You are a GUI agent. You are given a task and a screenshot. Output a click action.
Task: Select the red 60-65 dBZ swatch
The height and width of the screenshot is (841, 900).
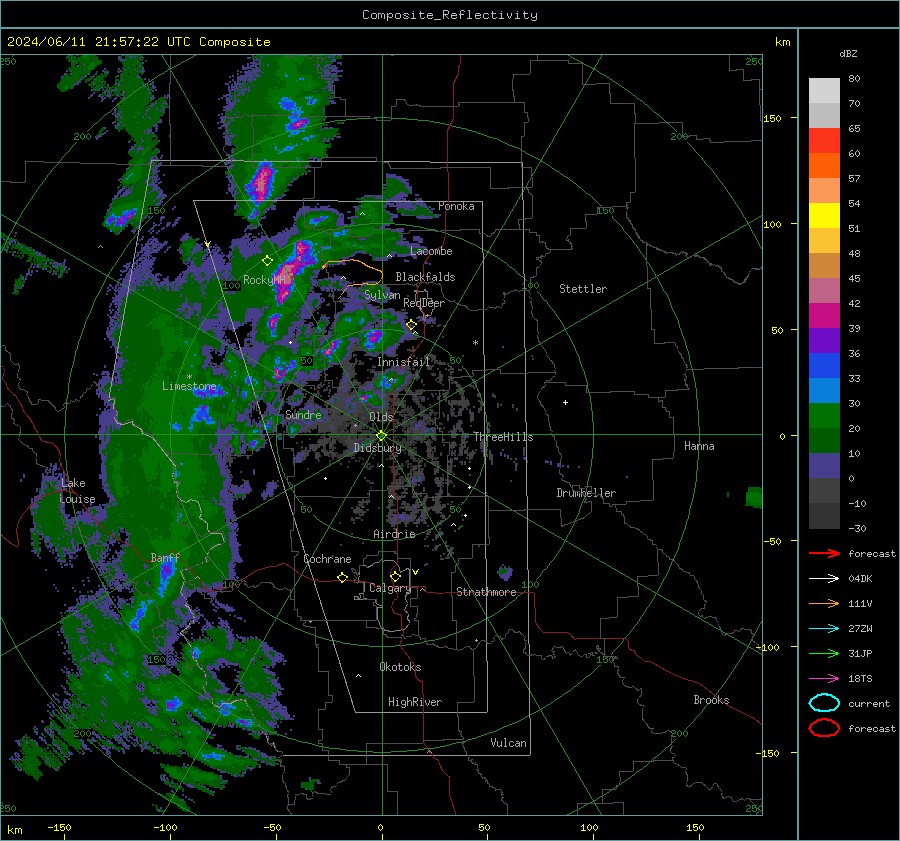824,140
